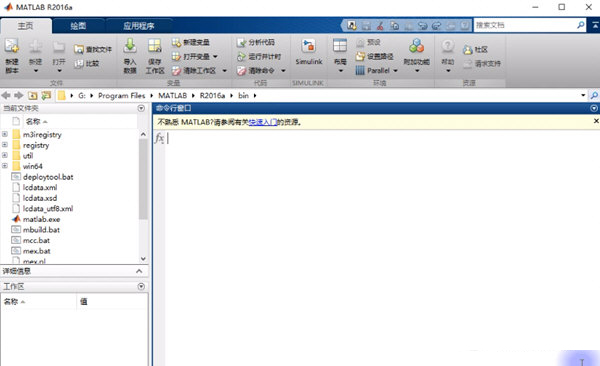Image resolution: width=600 pixels, height=366 pixels.
Task: Click the Value (值) column header in Workspace
Action: click(x=84, y=302)
